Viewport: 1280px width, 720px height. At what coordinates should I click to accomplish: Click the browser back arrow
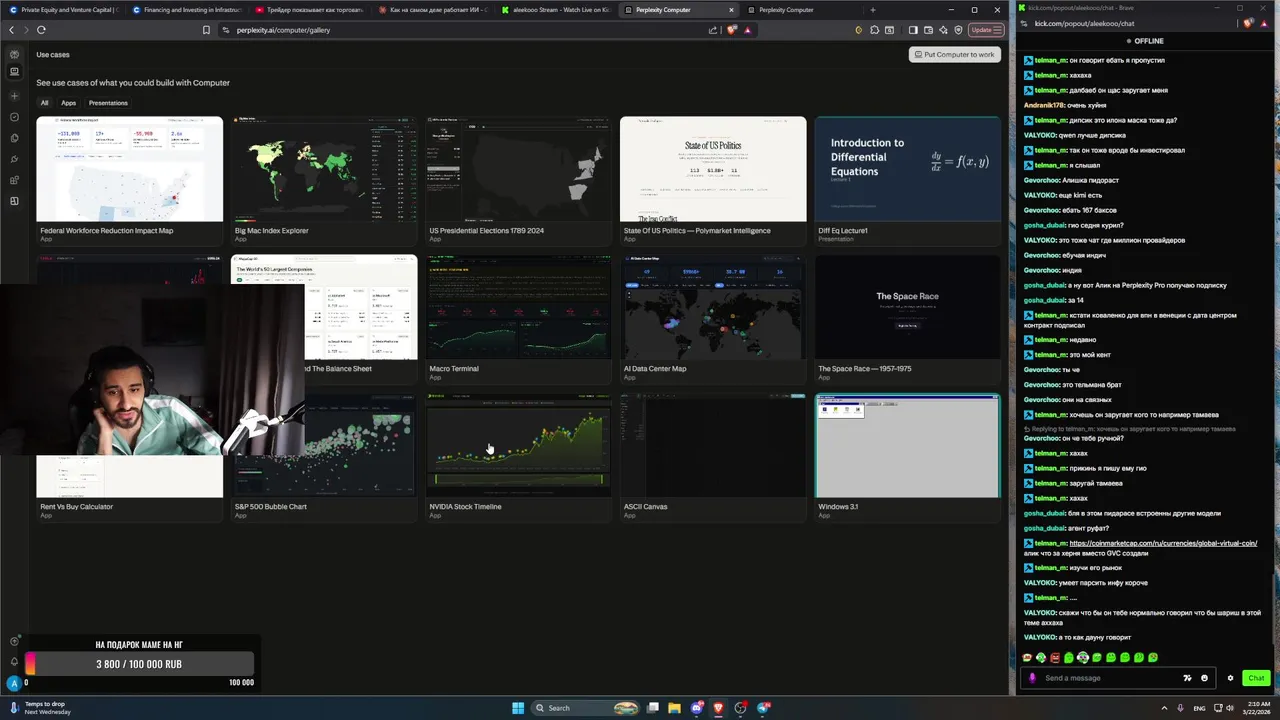click(12, 30)
